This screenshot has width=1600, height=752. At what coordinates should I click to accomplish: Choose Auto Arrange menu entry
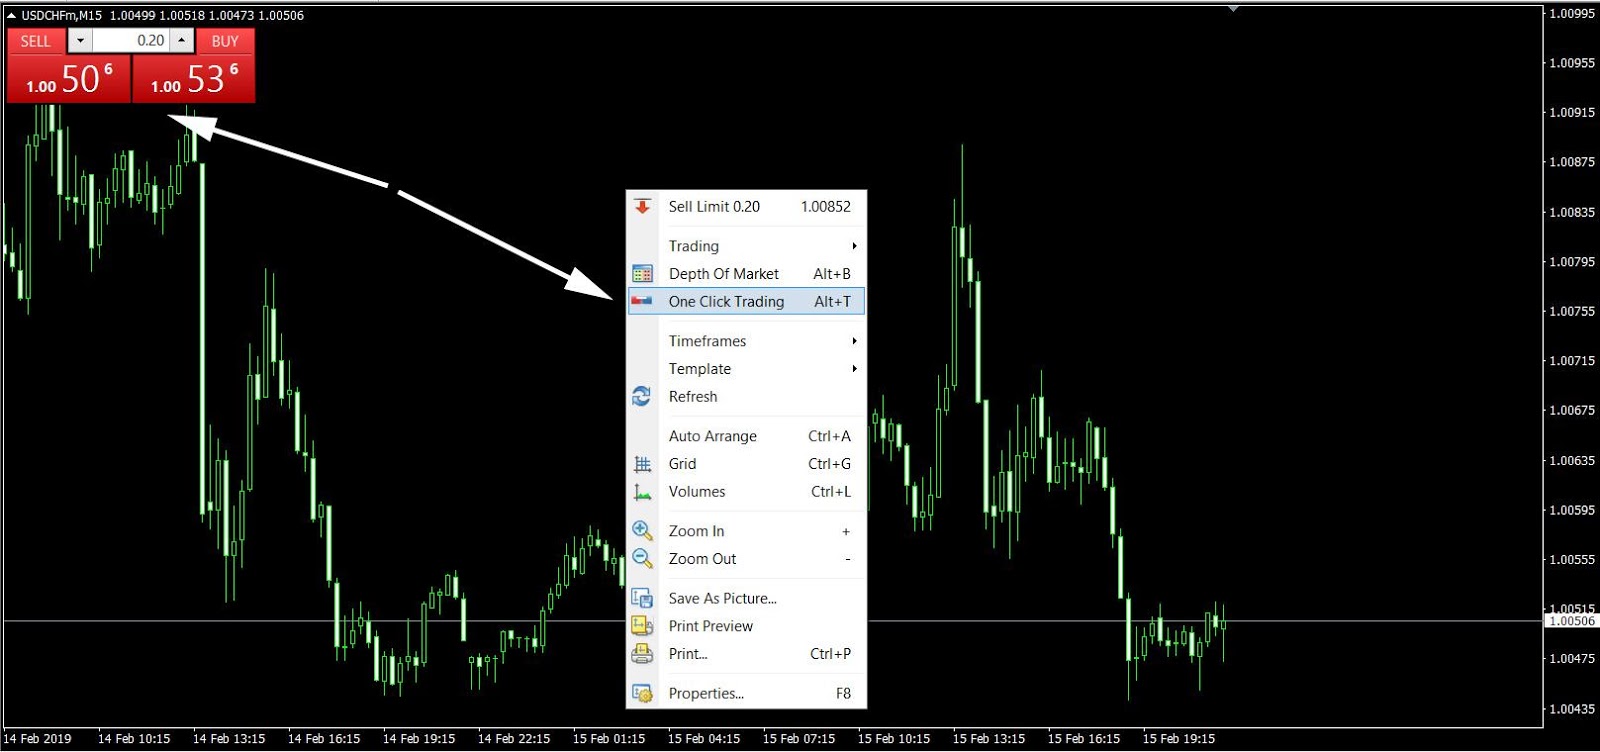click(713, 436)
